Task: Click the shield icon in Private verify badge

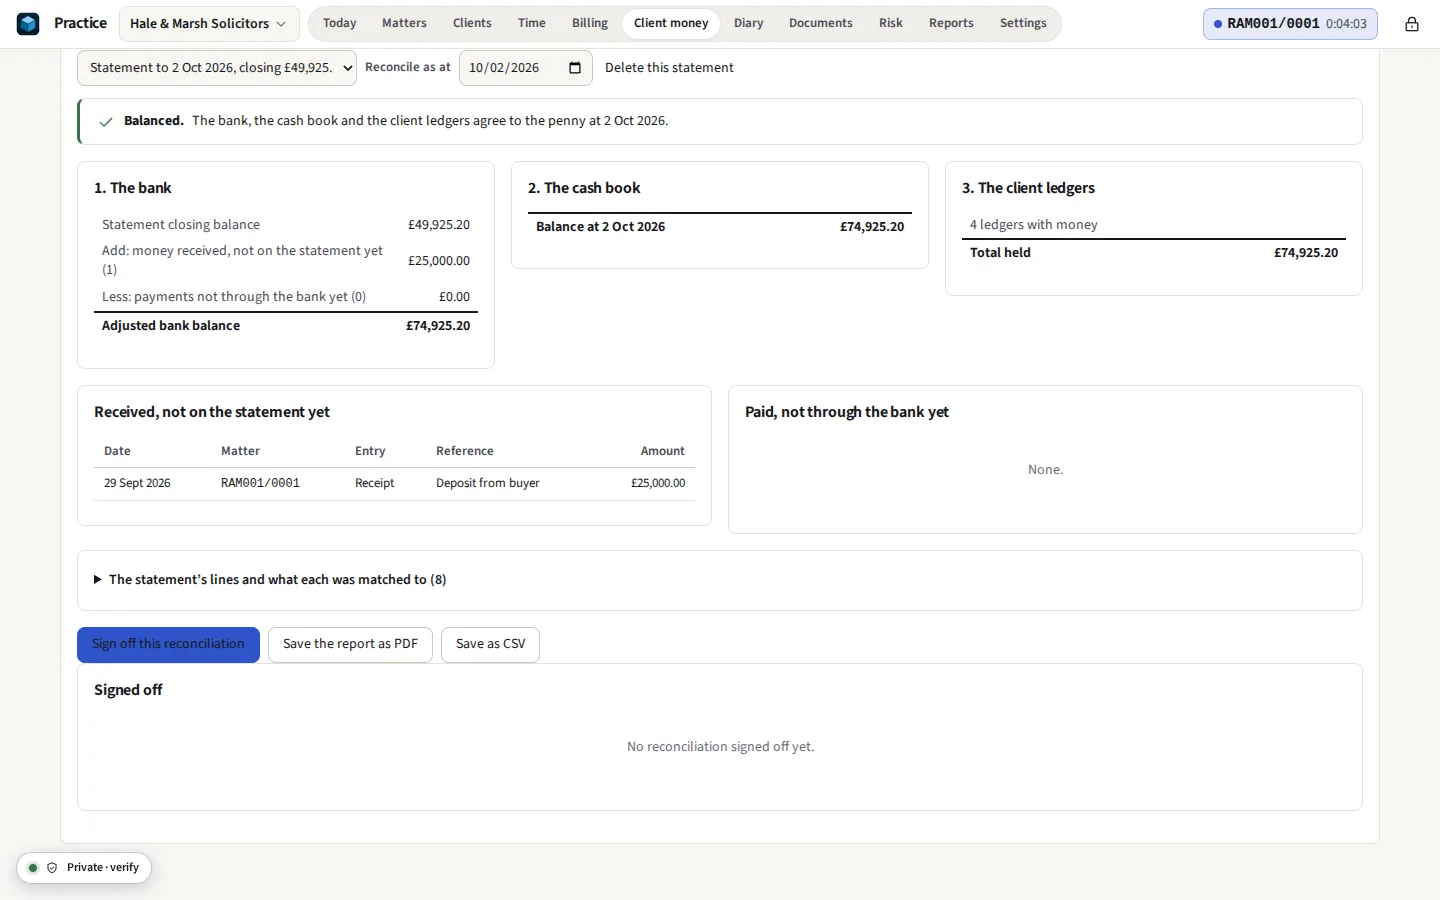Action: [x=52, y=868]
